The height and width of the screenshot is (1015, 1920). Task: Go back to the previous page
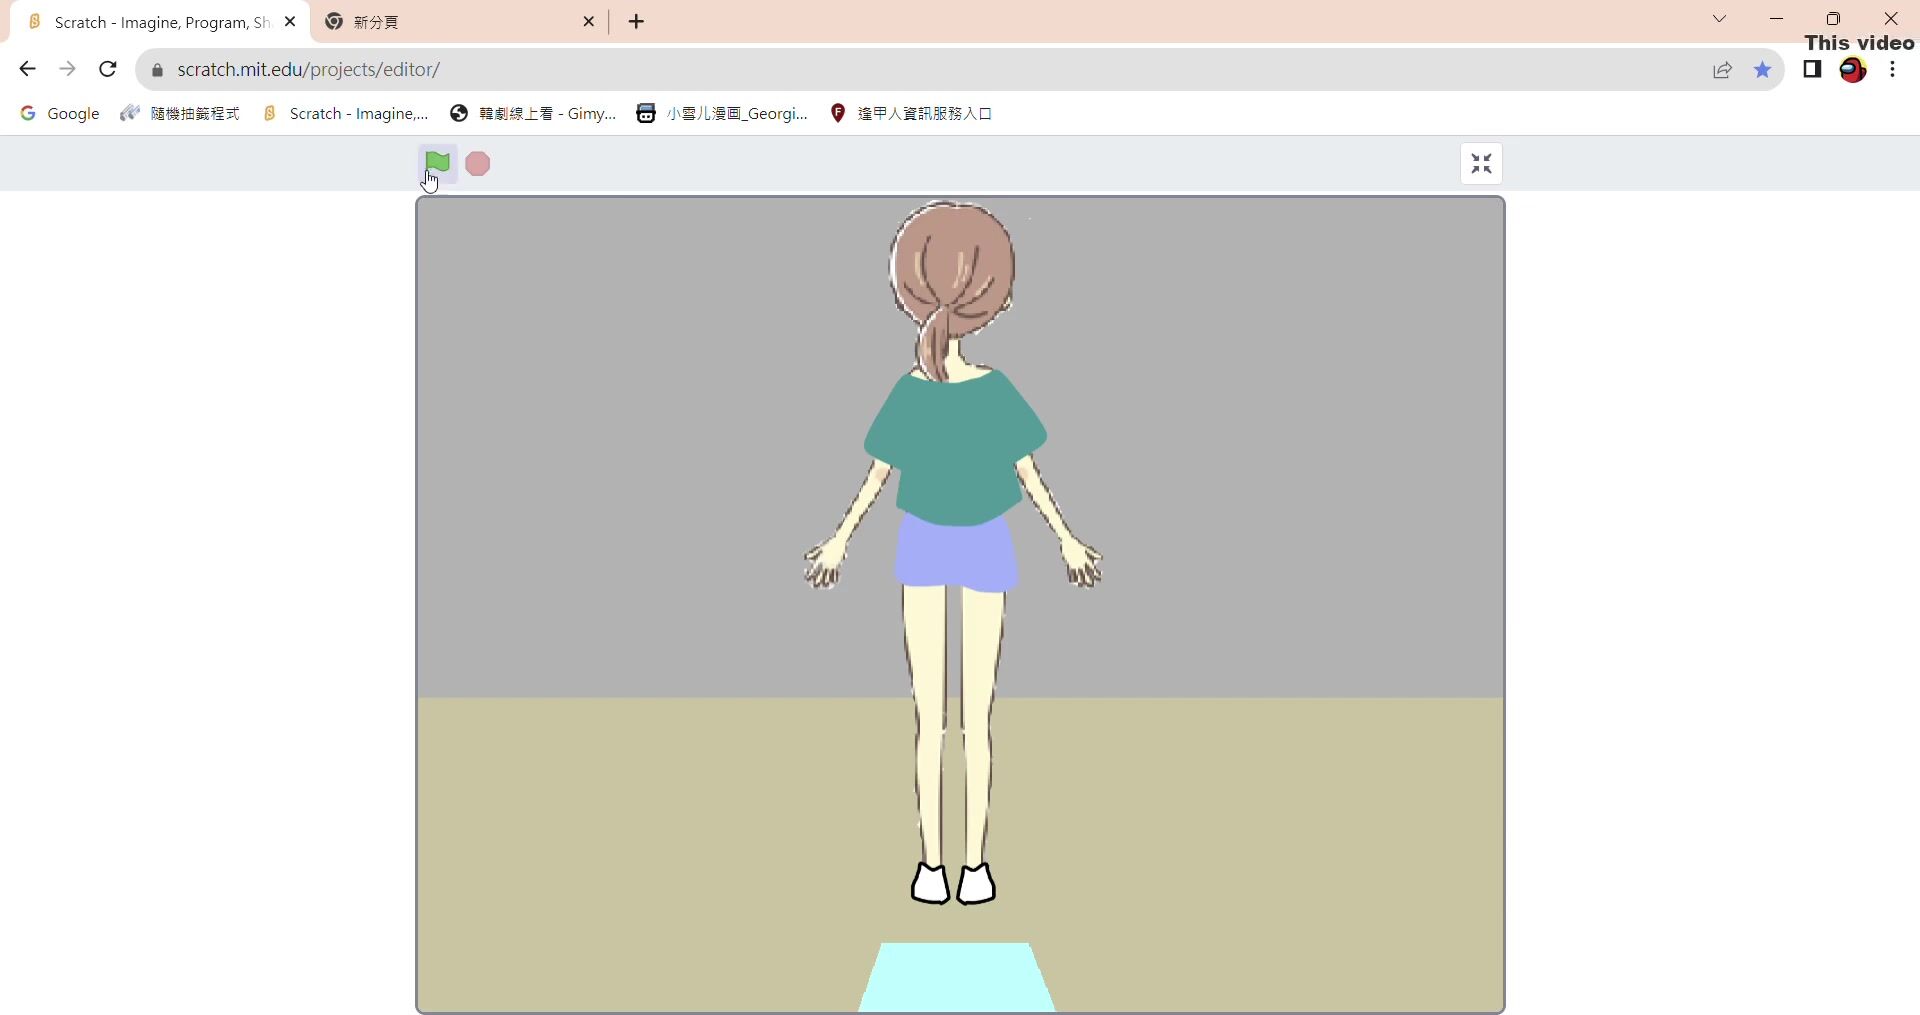[28, 69]
